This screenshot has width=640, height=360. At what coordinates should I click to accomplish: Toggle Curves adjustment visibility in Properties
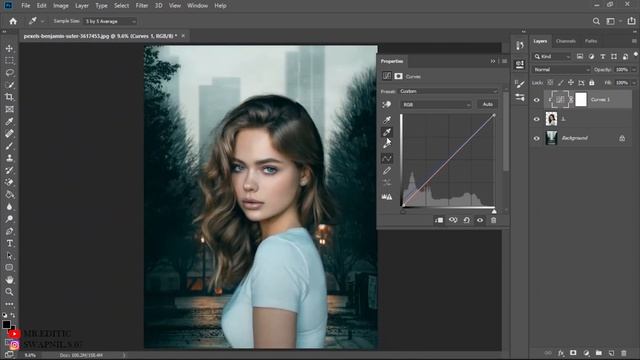tap(480, 220)
